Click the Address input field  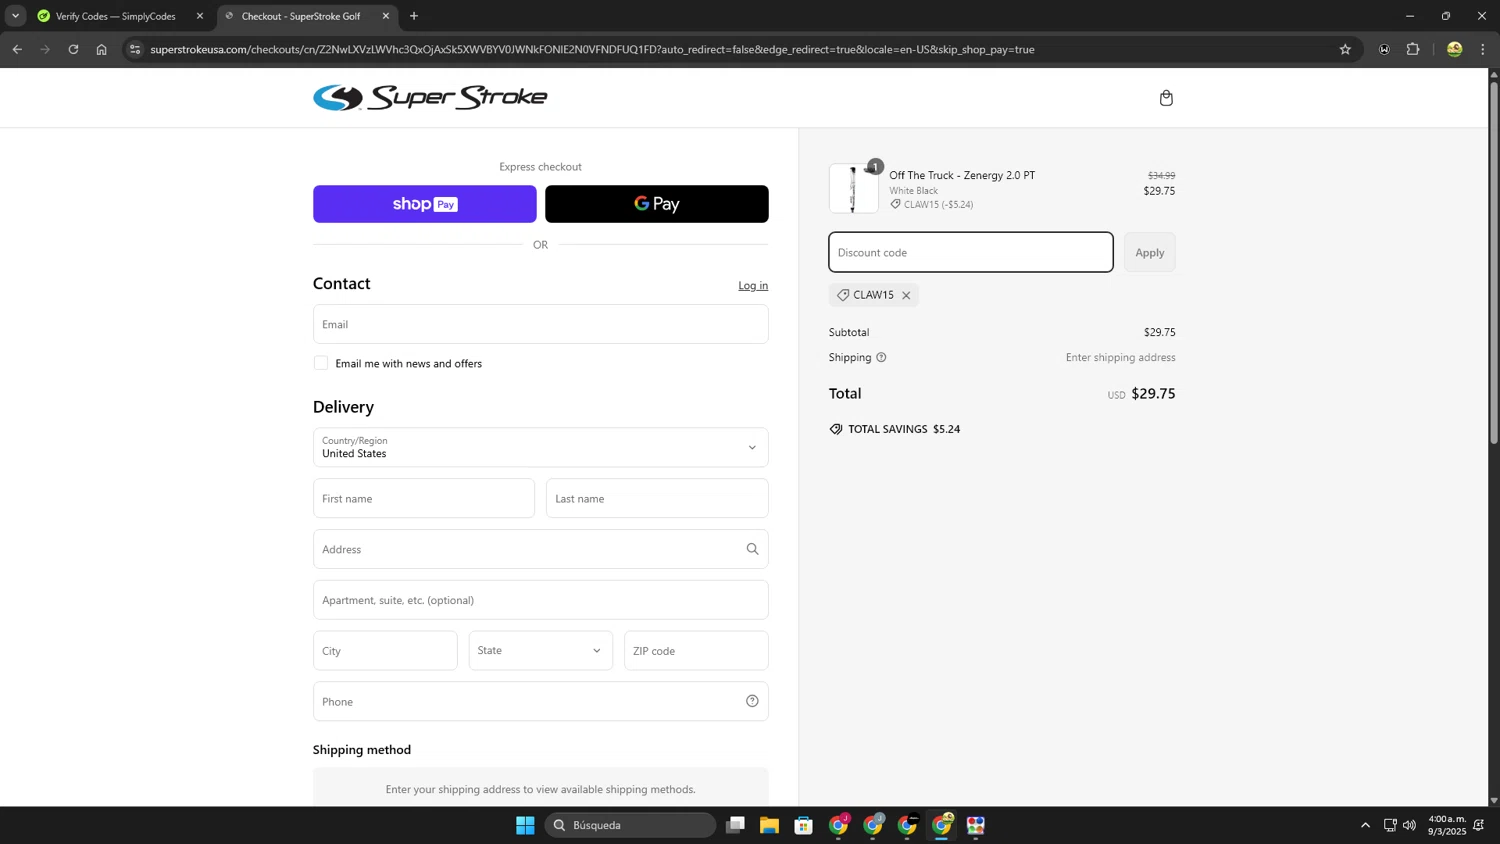coord(540,549)
